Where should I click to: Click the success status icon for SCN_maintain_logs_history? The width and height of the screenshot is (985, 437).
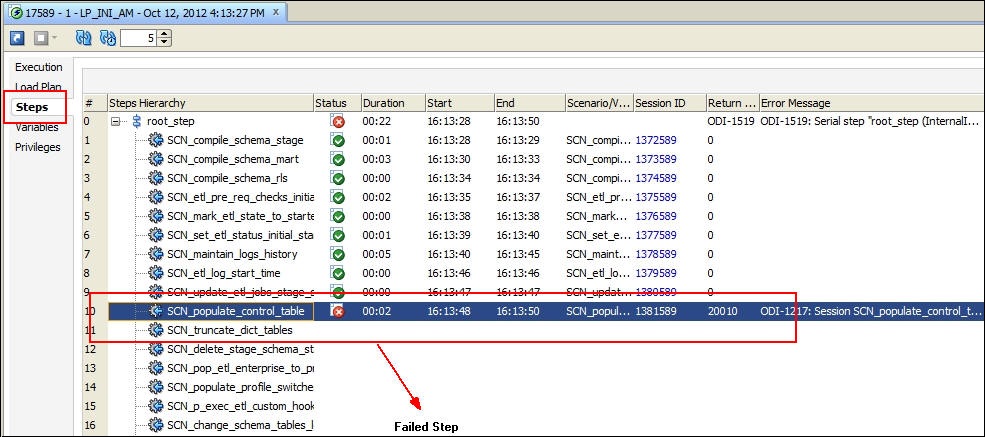(x=338, y=254)
